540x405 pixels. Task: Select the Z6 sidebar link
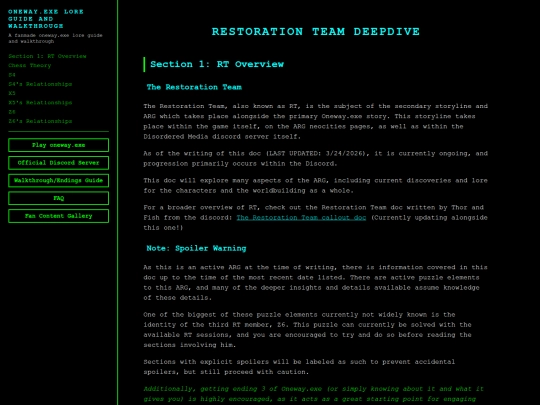(12, 112)
